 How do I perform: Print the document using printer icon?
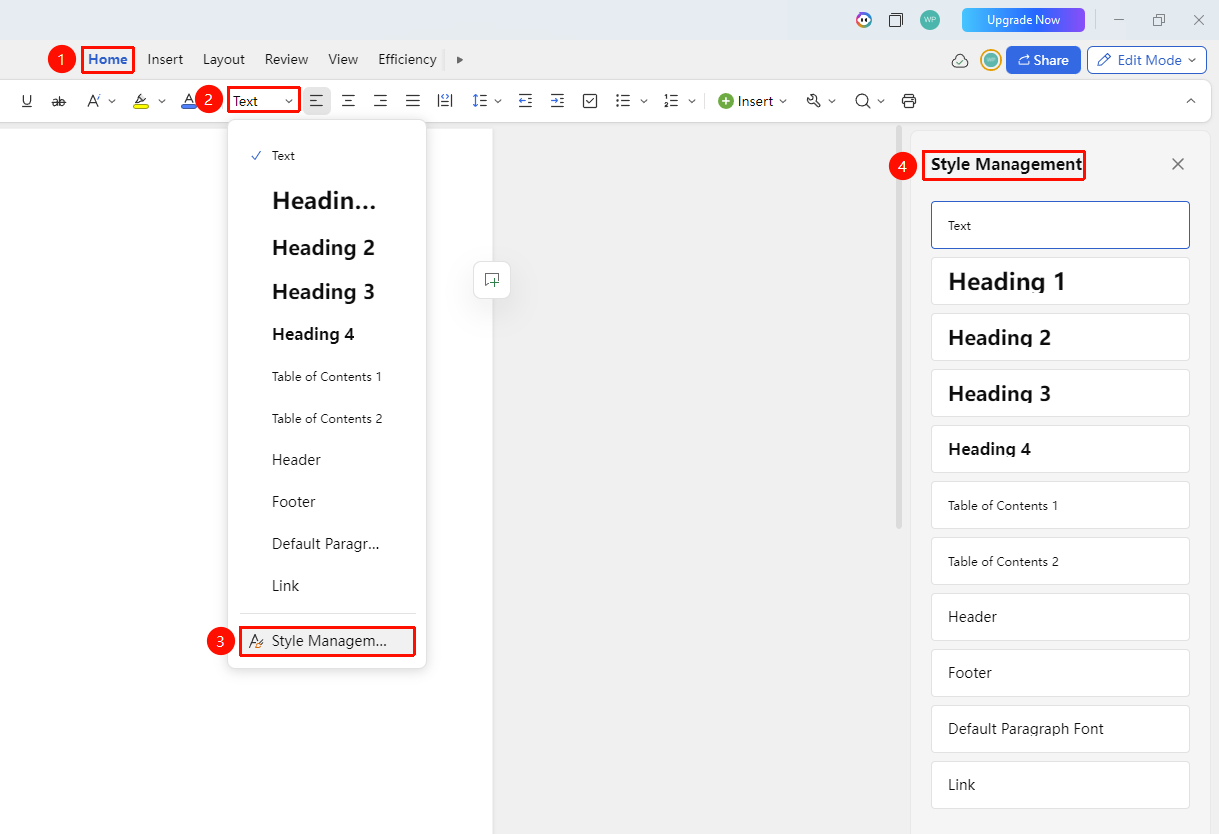(909, 101)
